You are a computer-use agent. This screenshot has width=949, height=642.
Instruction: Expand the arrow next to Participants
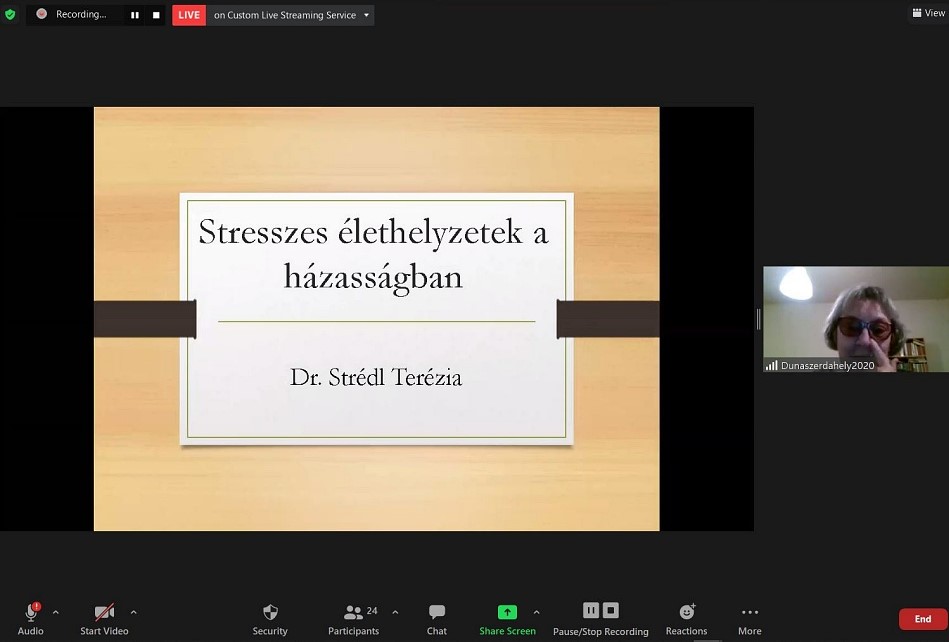point(395,612)
